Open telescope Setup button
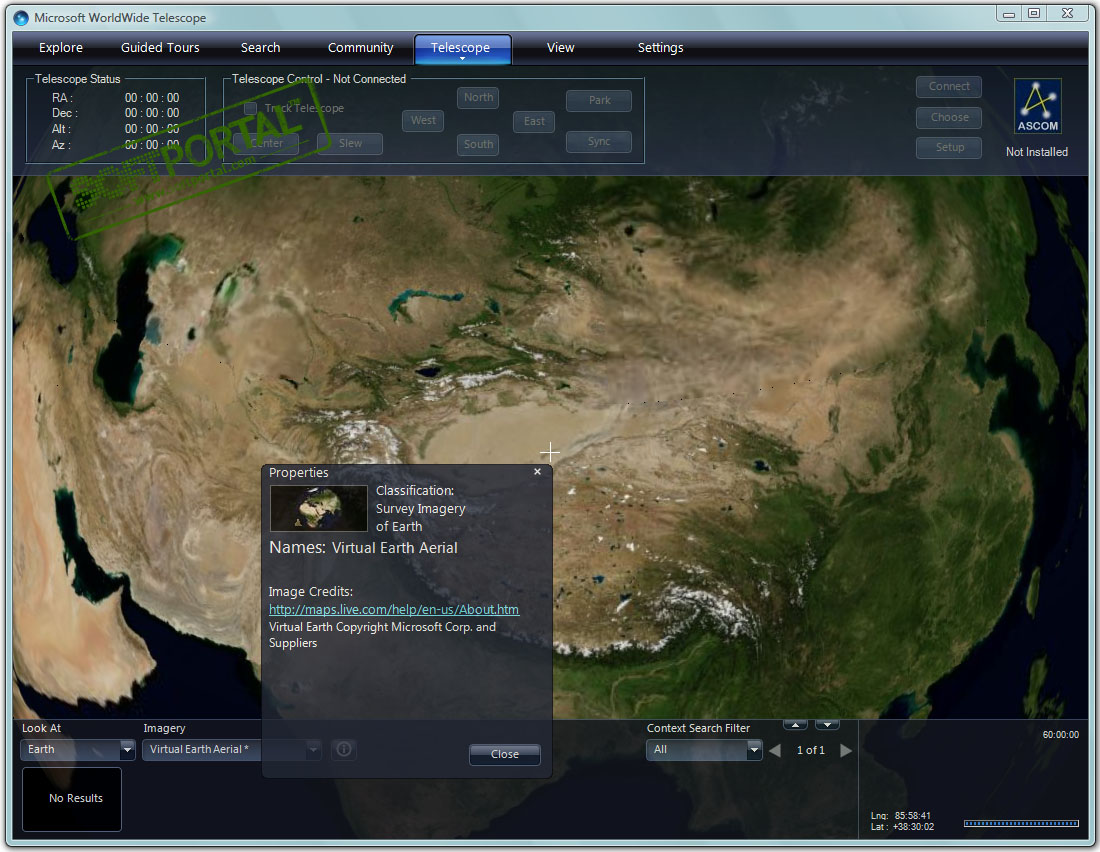The image size is (1100, 852). [948, 147]
